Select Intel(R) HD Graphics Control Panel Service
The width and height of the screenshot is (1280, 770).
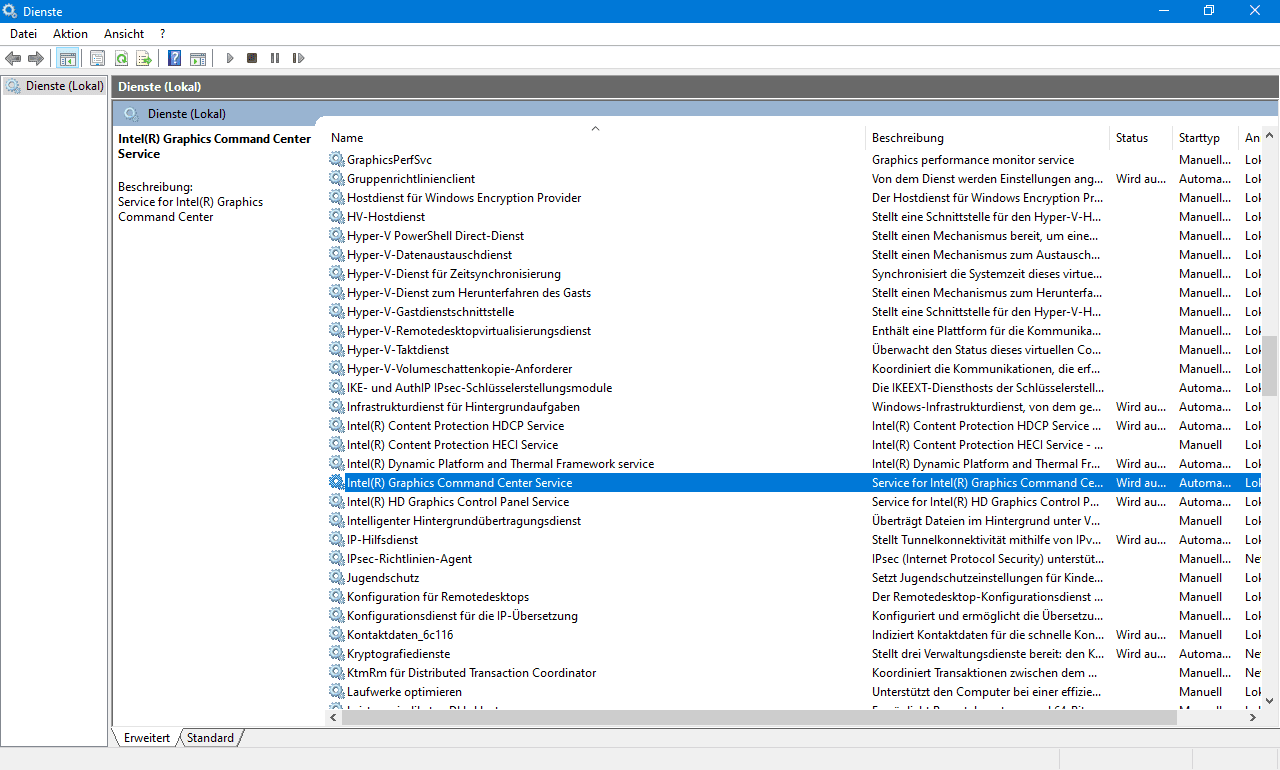point(795,502)
